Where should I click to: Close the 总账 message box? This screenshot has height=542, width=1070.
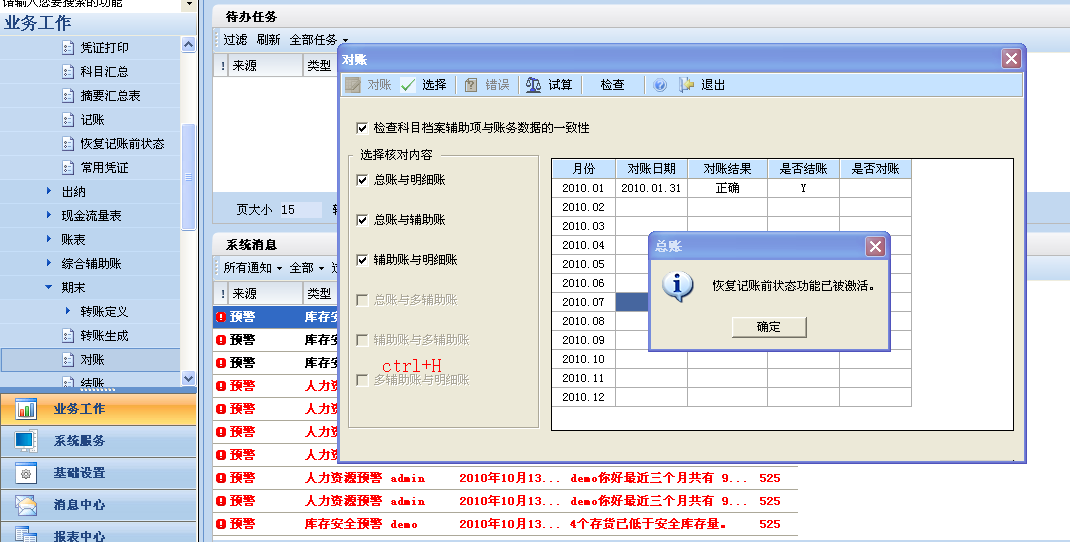point(876,246)
